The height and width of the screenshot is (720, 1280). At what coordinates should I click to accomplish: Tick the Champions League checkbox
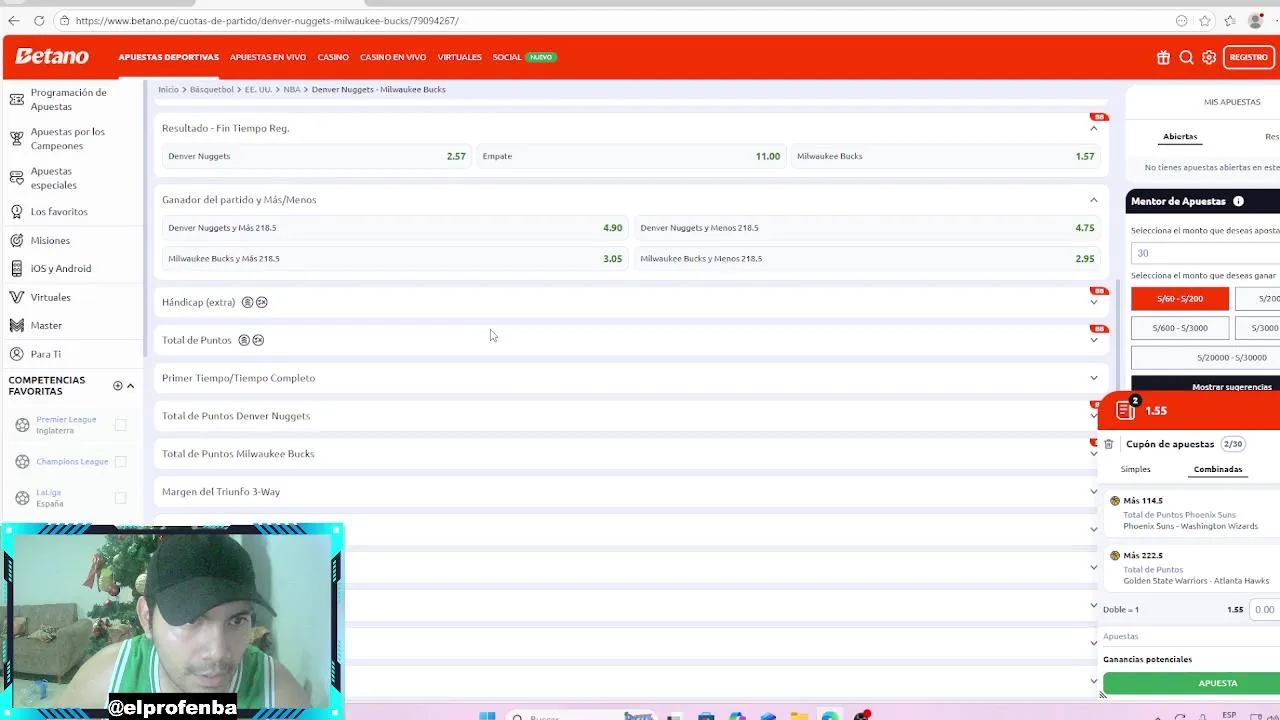[120, 461]
